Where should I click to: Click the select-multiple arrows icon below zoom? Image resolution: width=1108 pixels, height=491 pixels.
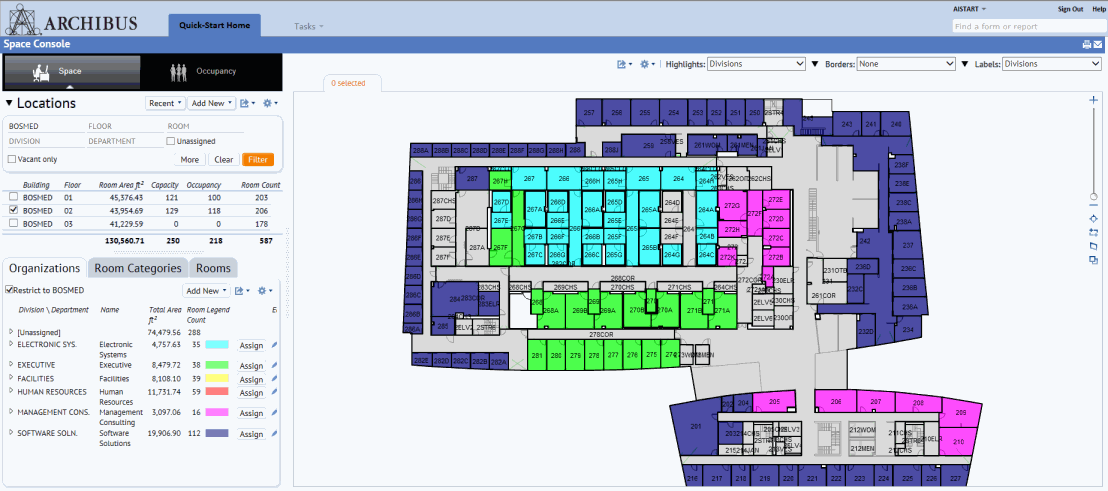pos(1094,232)
